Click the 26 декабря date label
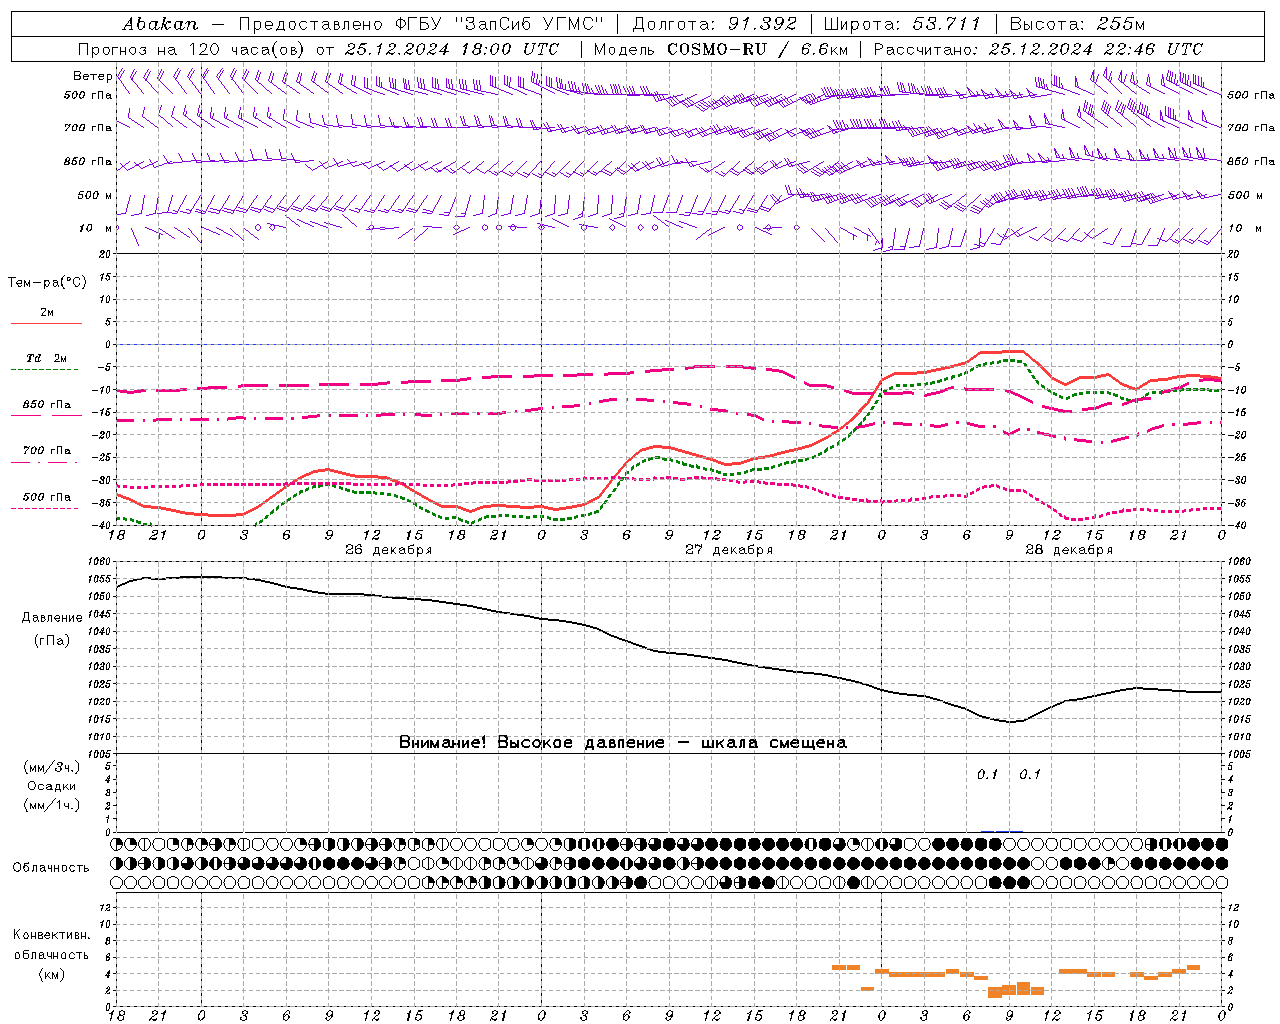This screenshot has width=1280, height=1024. click(388, 550)
